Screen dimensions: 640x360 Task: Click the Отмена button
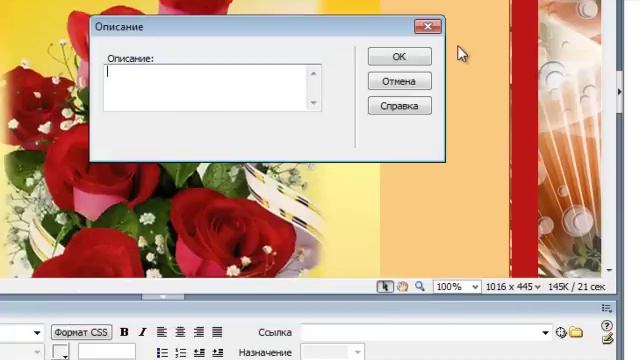point(400,81)
